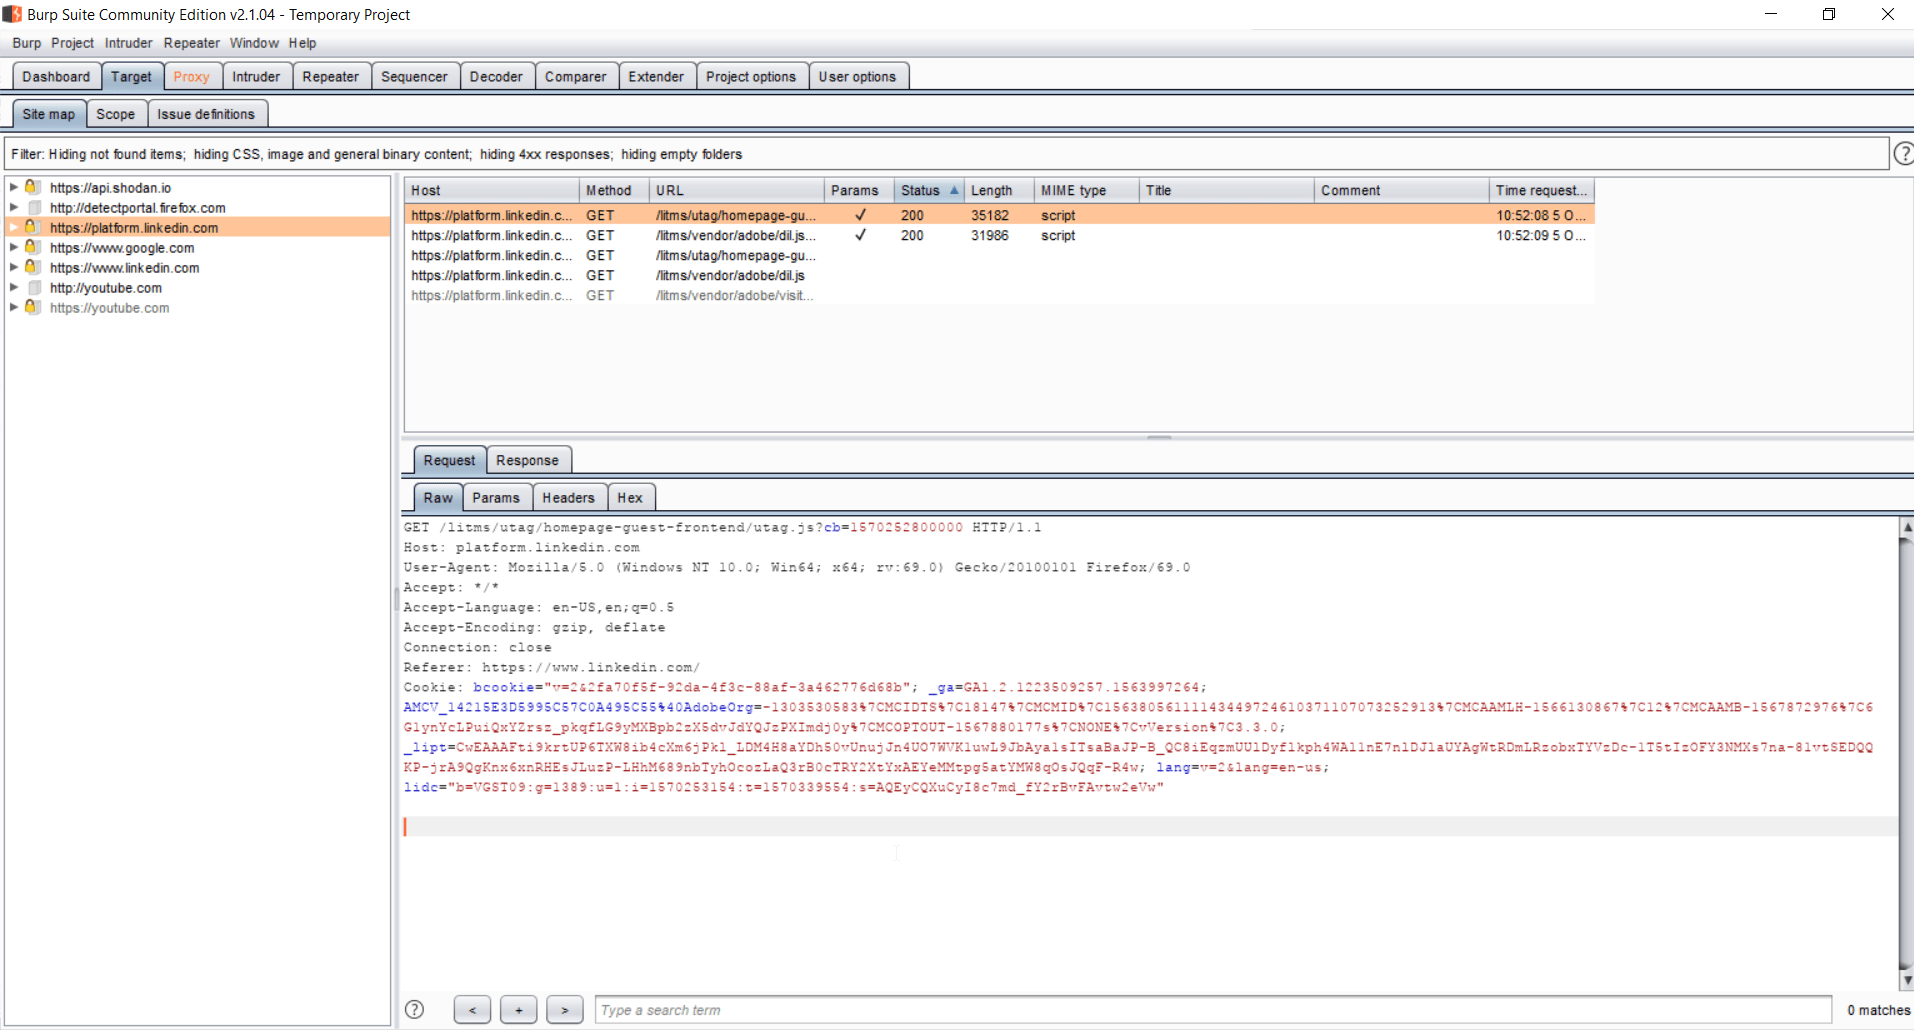1914x1030 pixels.
Task: Click the Params checkmark in first row
Action: 860,215
